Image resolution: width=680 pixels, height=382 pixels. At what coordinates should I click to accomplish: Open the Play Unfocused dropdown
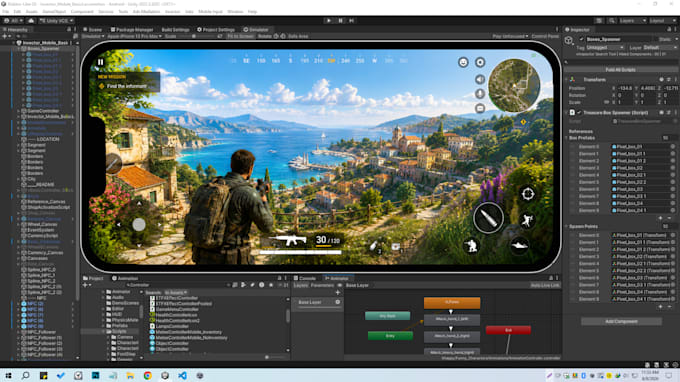510,36
